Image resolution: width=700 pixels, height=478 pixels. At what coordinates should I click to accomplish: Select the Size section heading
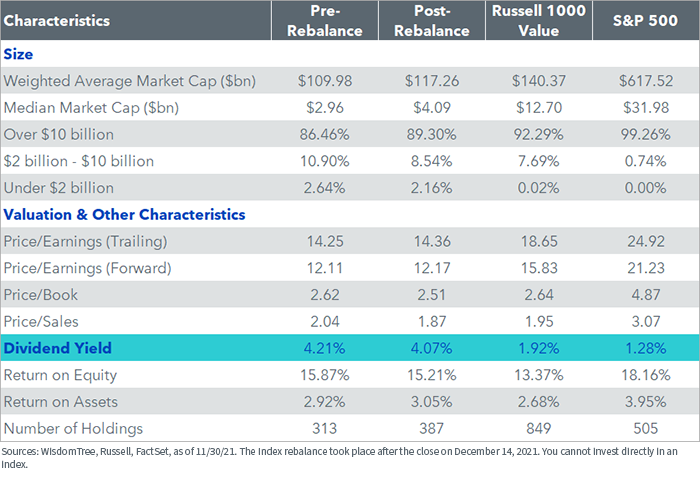click(18, 54)
